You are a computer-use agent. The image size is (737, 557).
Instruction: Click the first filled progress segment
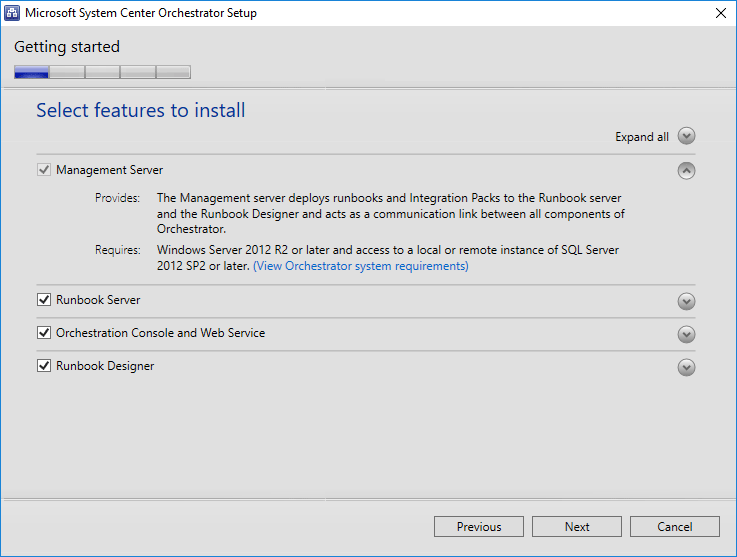31,72
